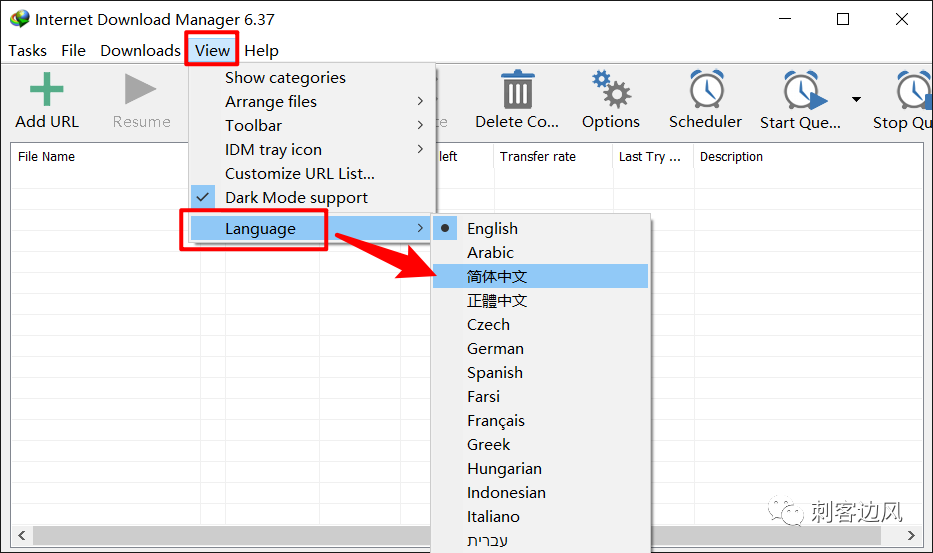Image resolution: width=933 pixels, height=553 pixels.
Task: Expand the Start Queue dropdown arrow
Action: coord(856,99)
